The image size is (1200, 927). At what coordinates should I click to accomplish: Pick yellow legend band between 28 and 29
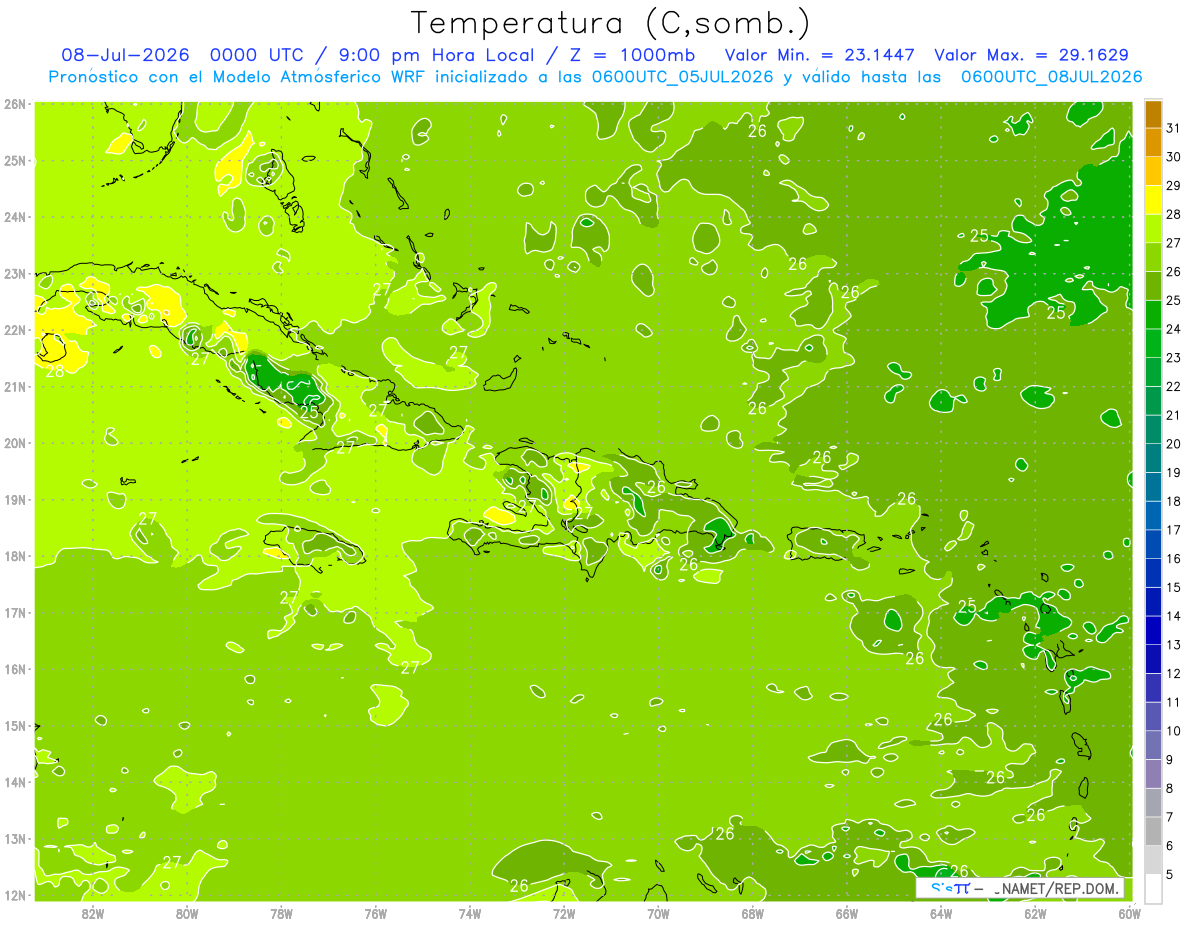1153,199
